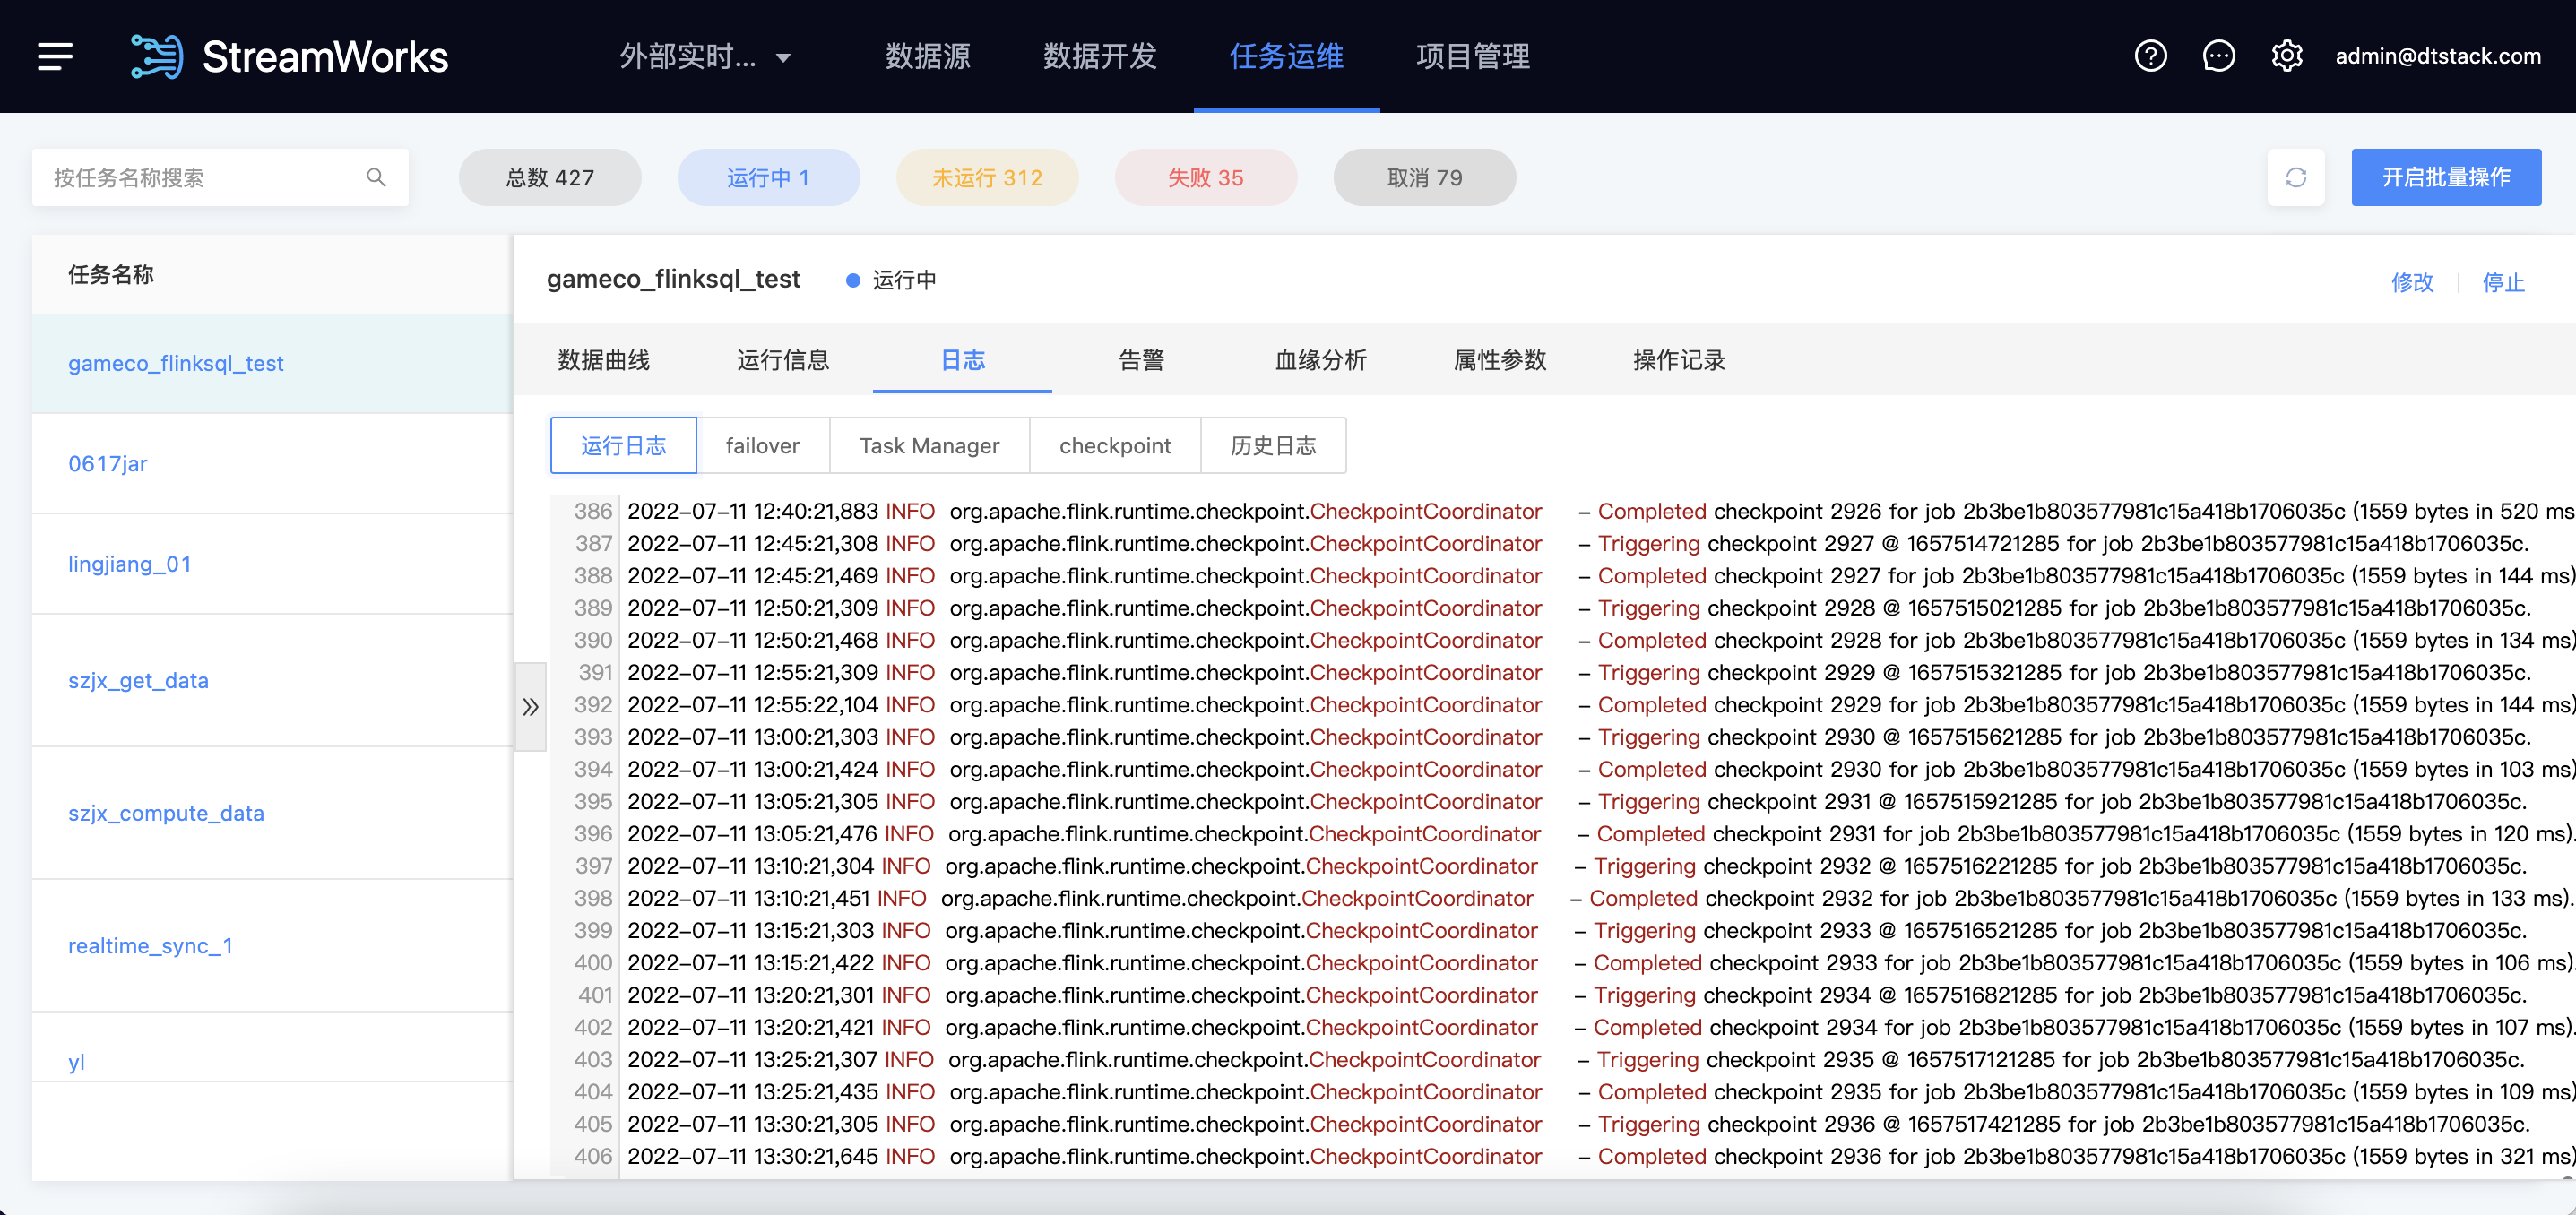Open the settings gear icon

(x=2286, y=56)
